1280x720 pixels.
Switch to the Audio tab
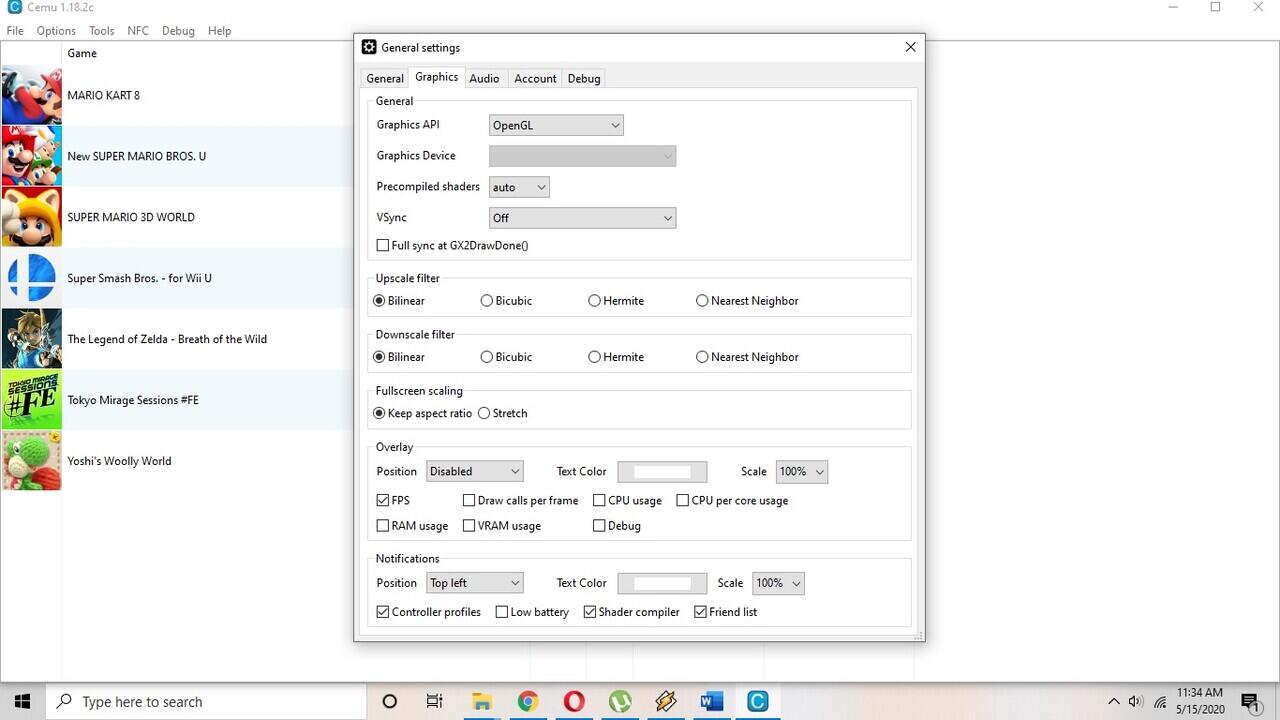point(484,78)
